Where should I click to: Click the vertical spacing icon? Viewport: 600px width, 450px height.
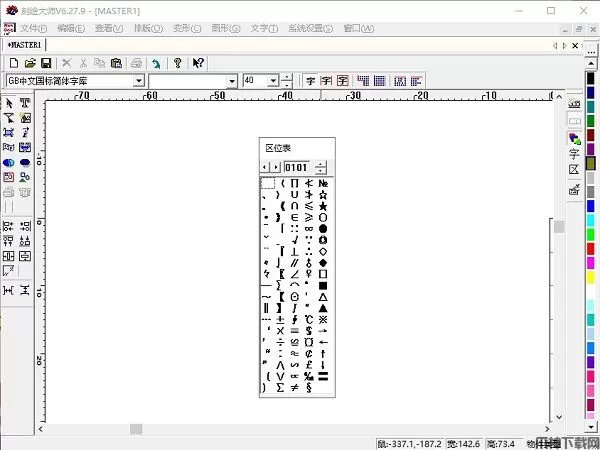click(25, 290)
